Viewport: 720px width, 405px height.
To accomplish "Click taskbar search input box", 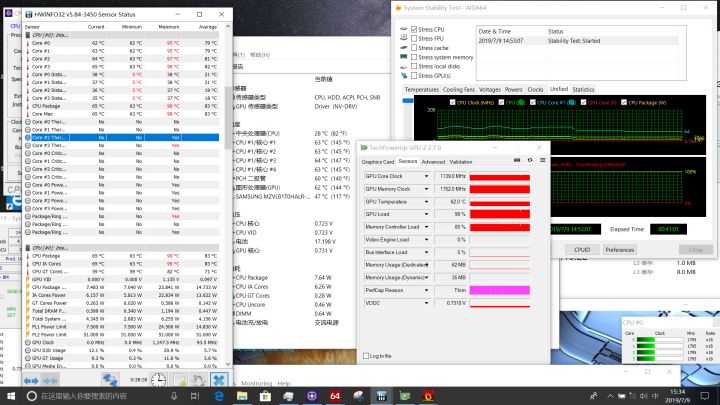I will pos(103,396).
